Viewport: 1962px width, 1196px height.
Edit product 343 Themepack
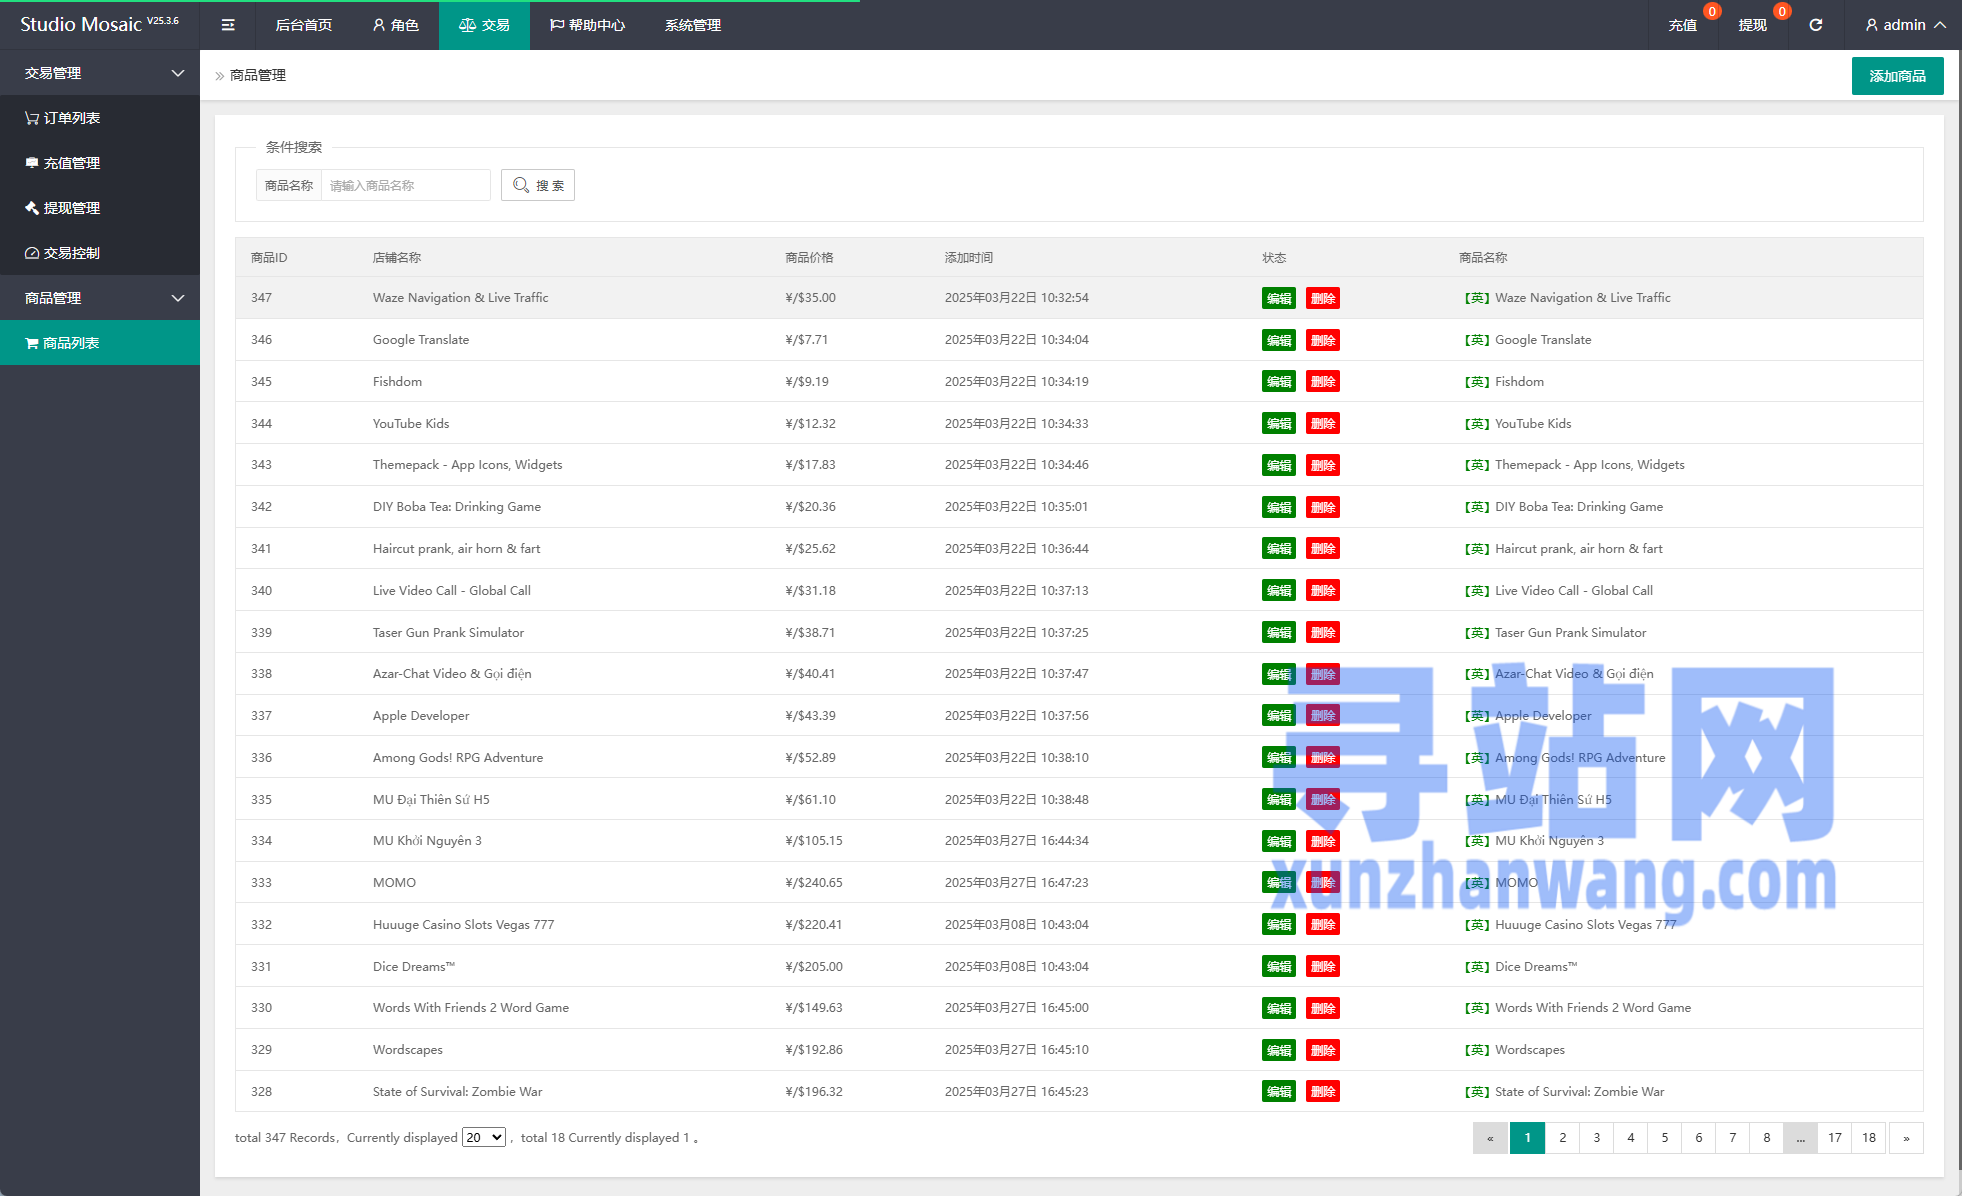click(x=1279, y=465)
